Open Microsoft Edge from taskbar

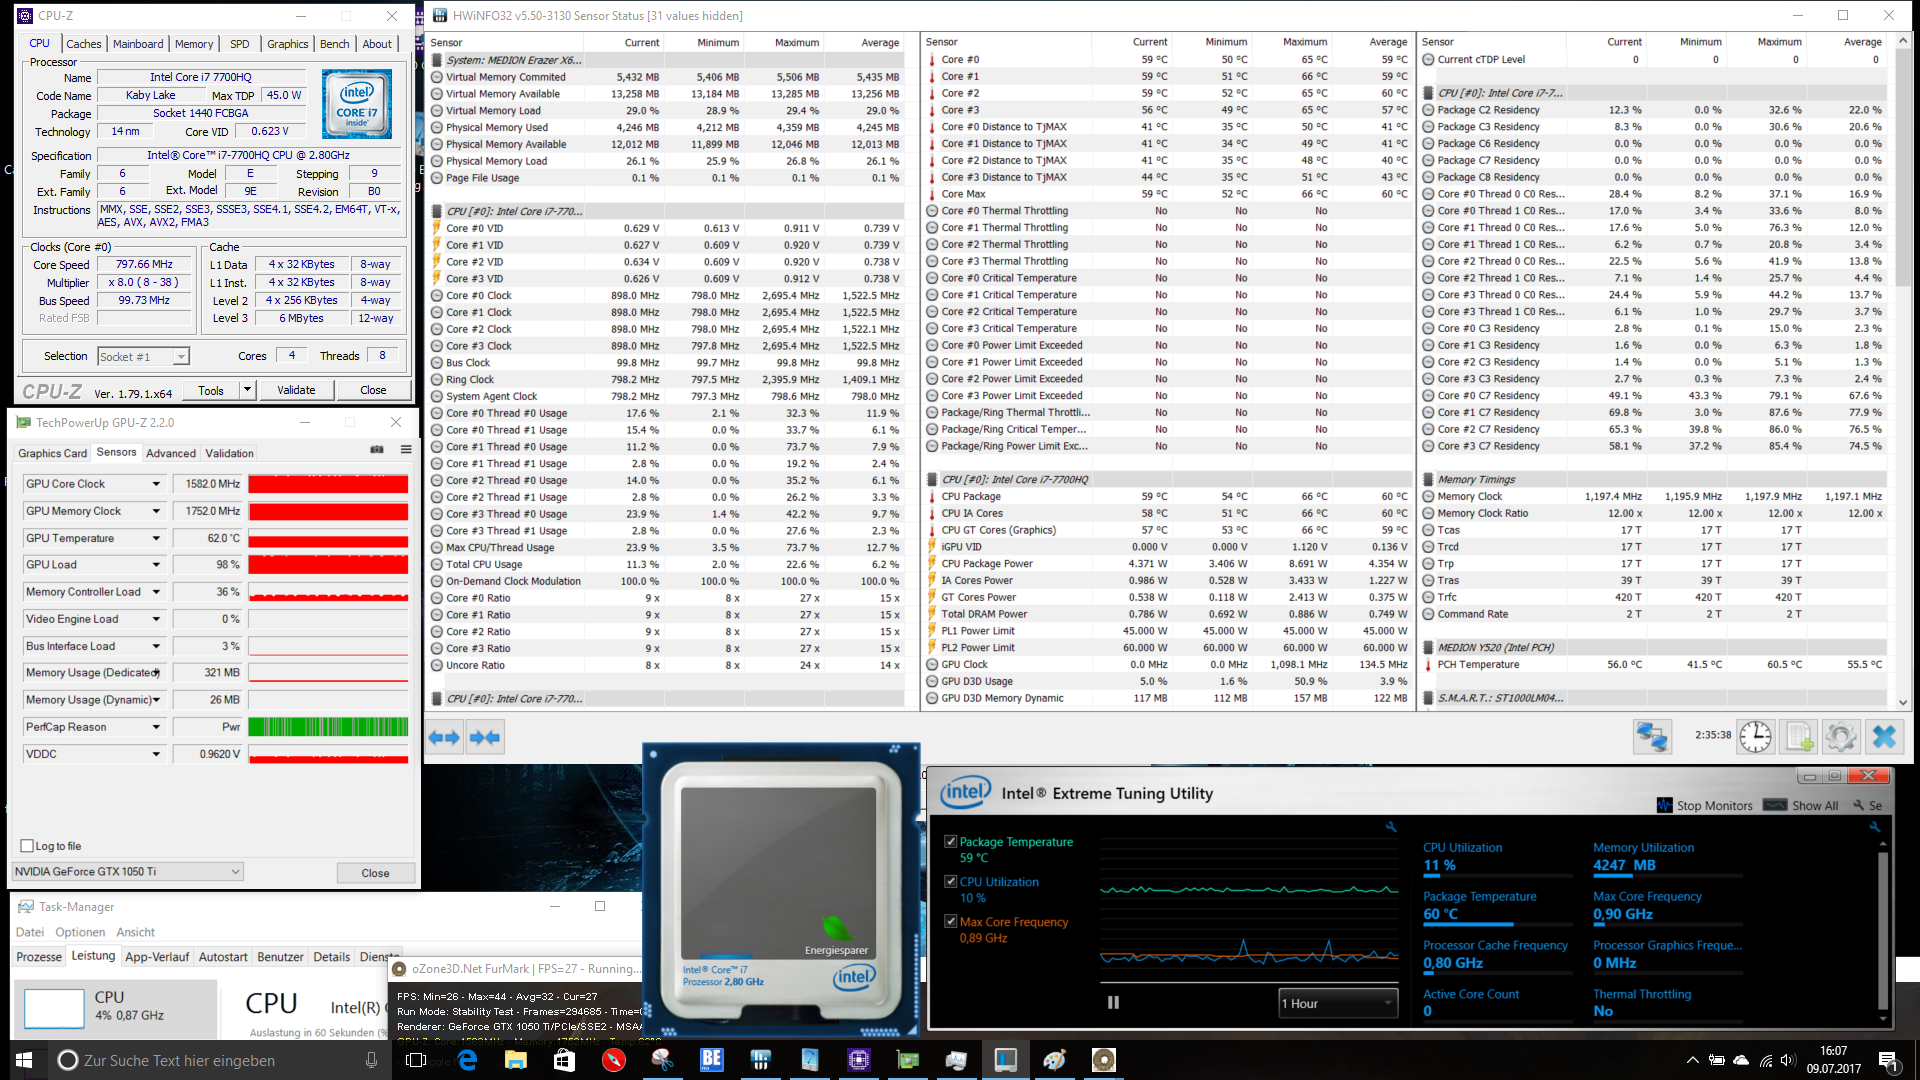point(467,1060)
